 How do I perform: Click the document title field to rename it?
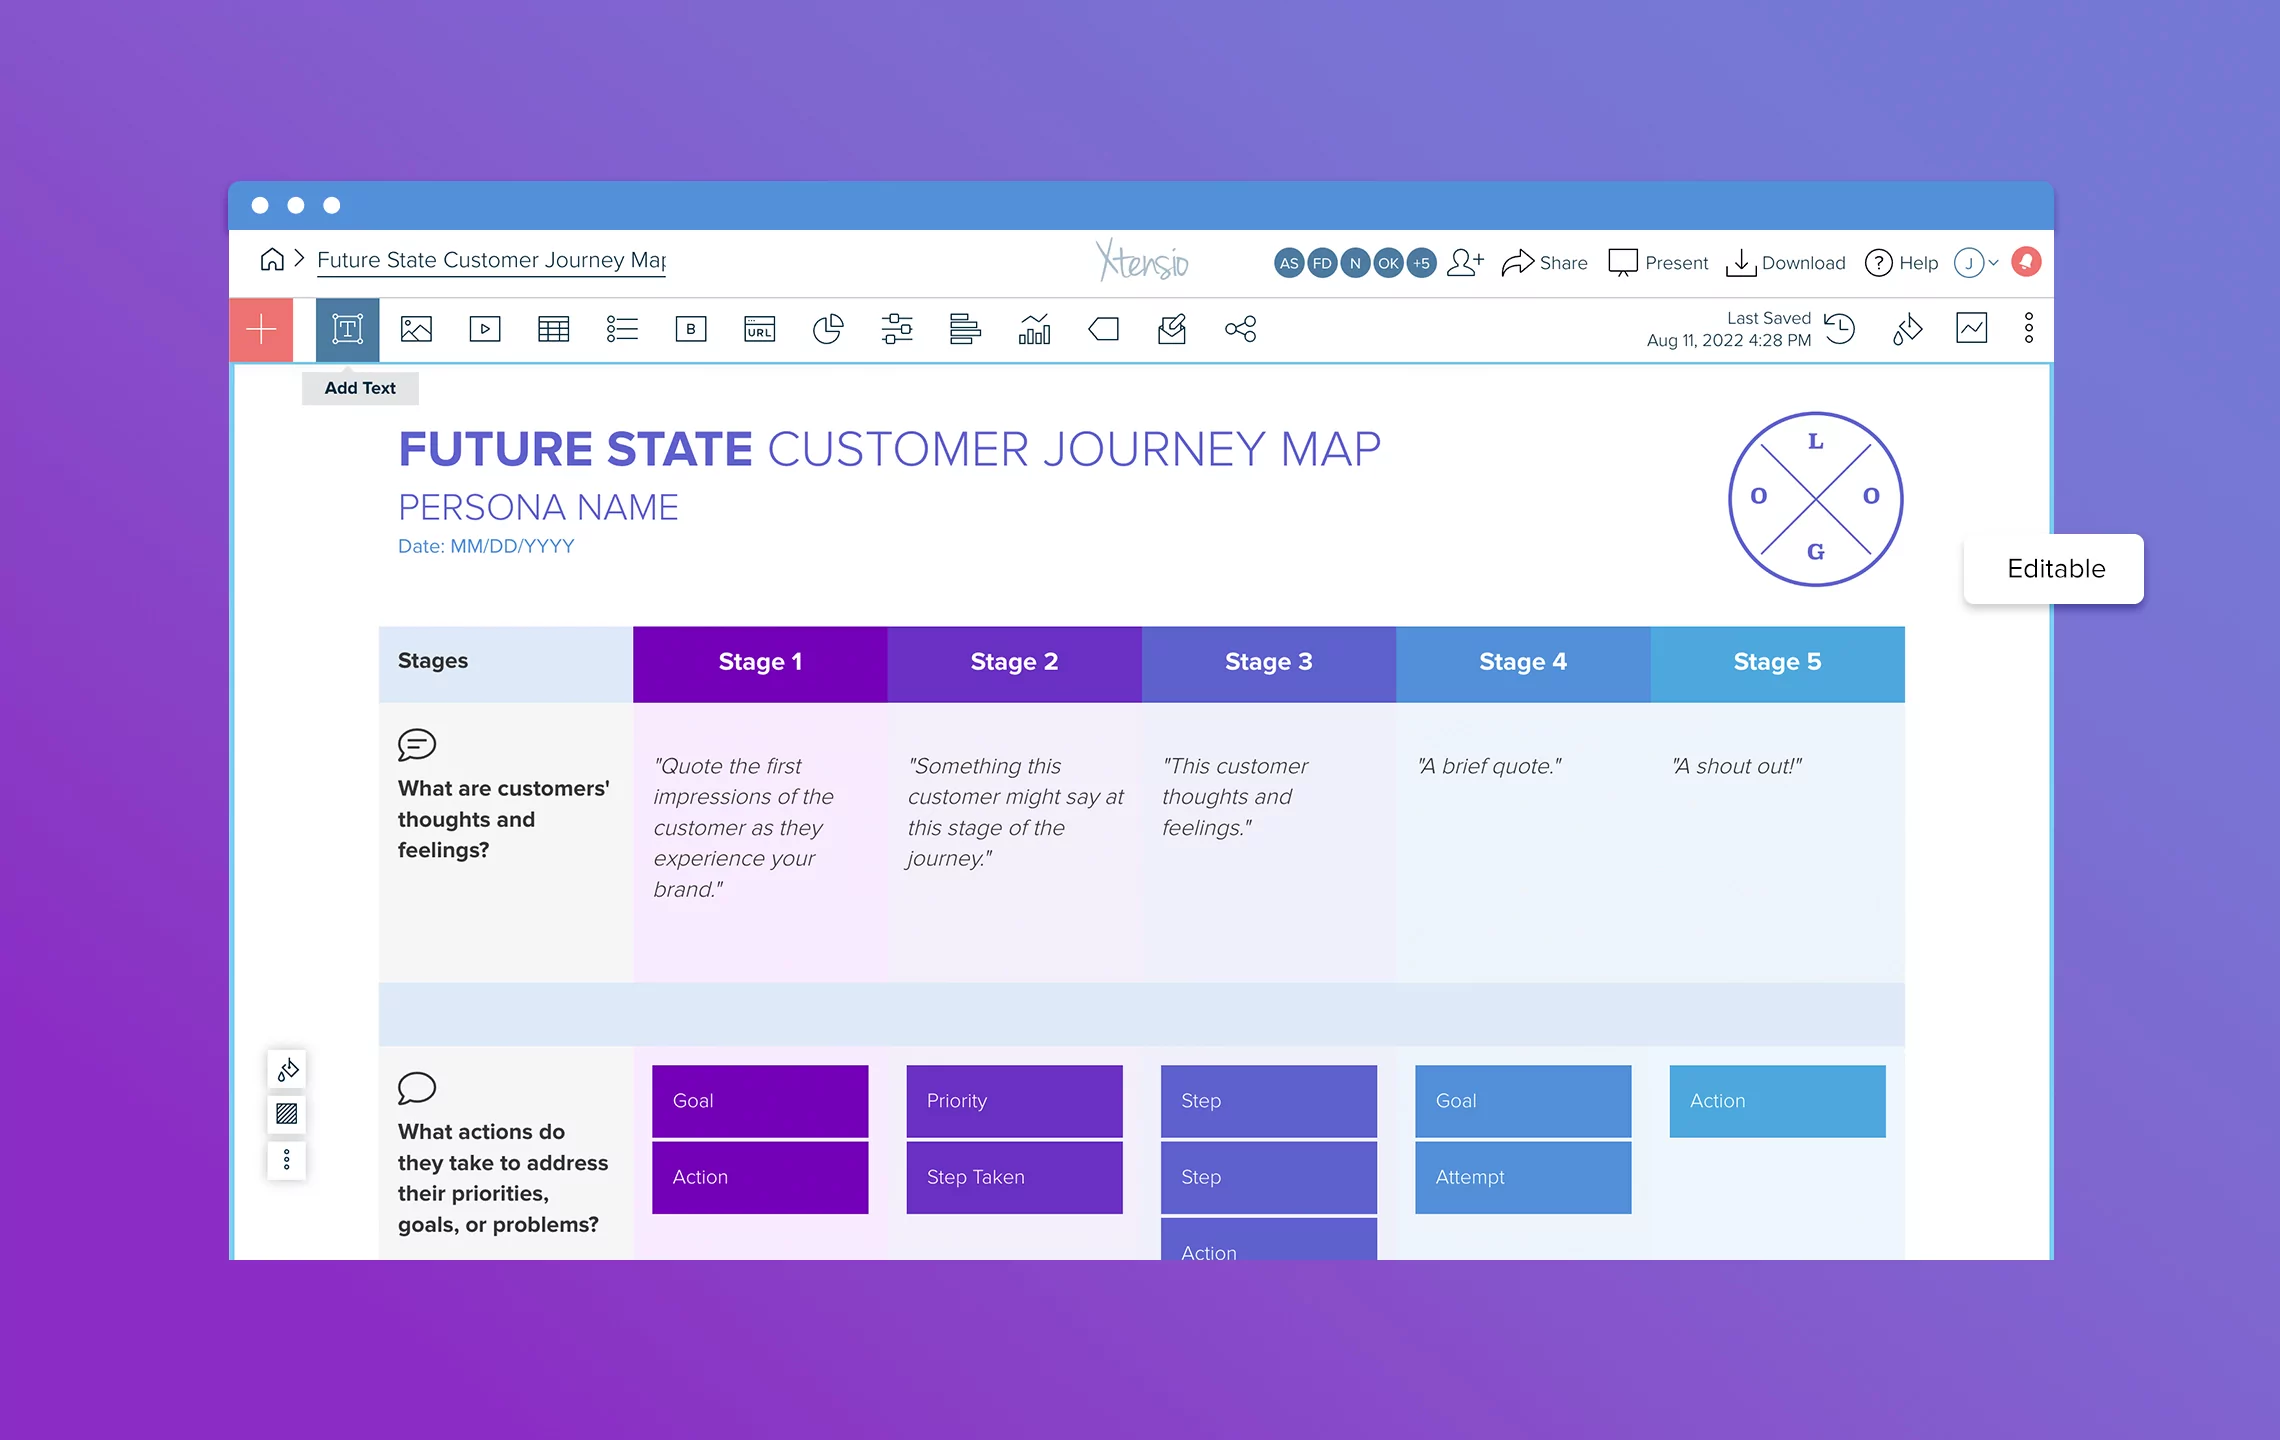(x=490, y=260)
